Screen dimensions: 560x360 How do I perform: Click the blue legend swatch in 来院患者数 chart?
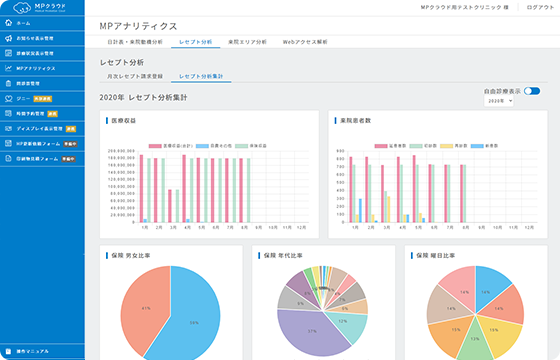pyautogui.click(x=477, y=146)
